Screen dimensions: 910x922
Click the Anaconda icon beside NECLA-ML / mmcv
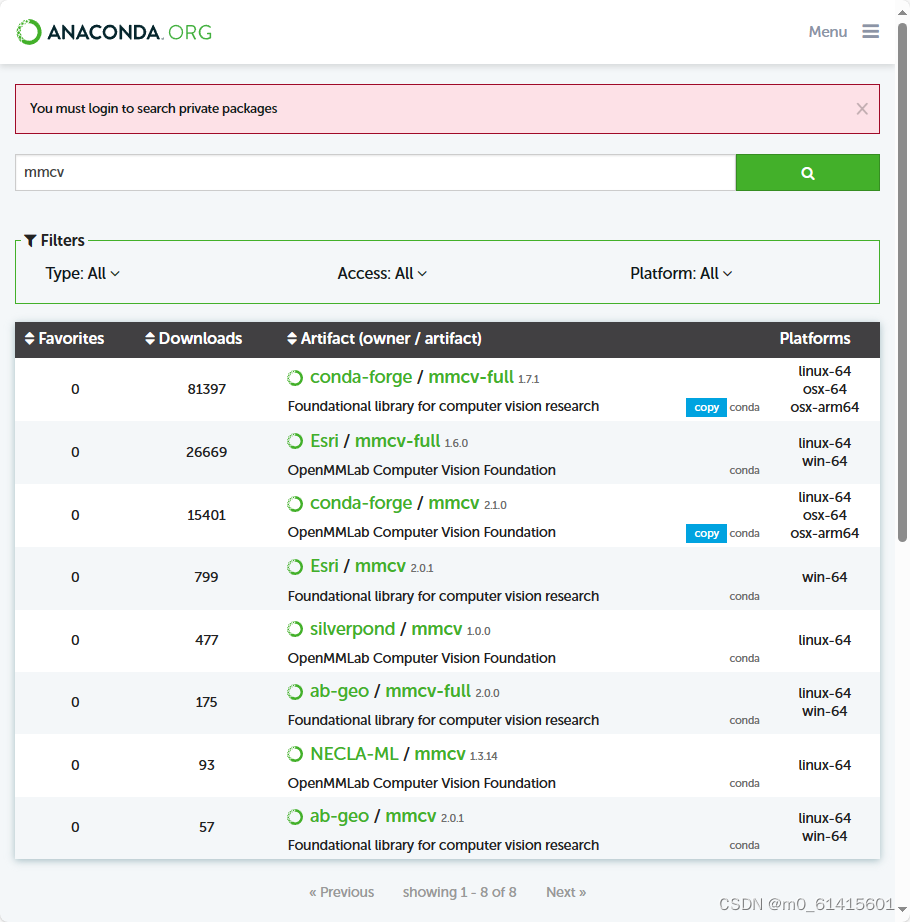pos(295,754)
